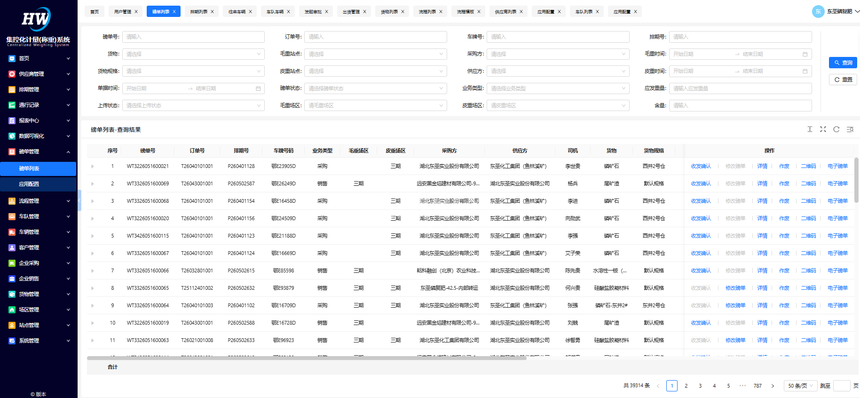The height and width of the screenshot is (398, 860).
Task: Open calendar icon in 毛重时间 date range
Action: coord(805,54)
